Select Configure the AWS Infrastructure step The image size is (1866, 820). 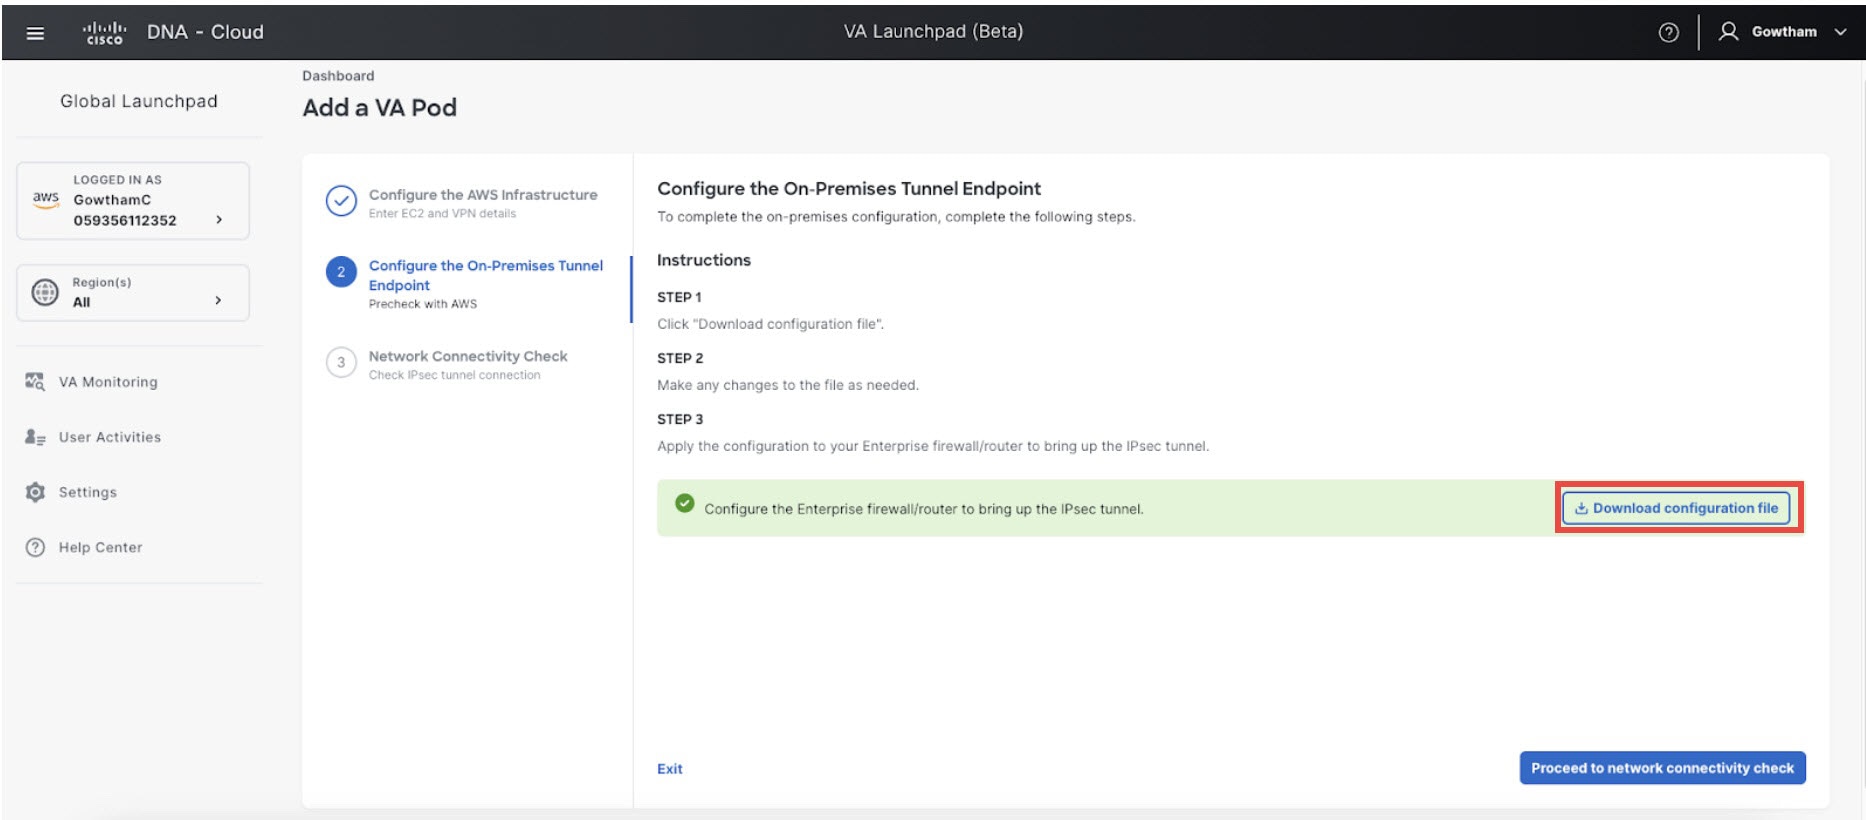(x=483, y=195)
